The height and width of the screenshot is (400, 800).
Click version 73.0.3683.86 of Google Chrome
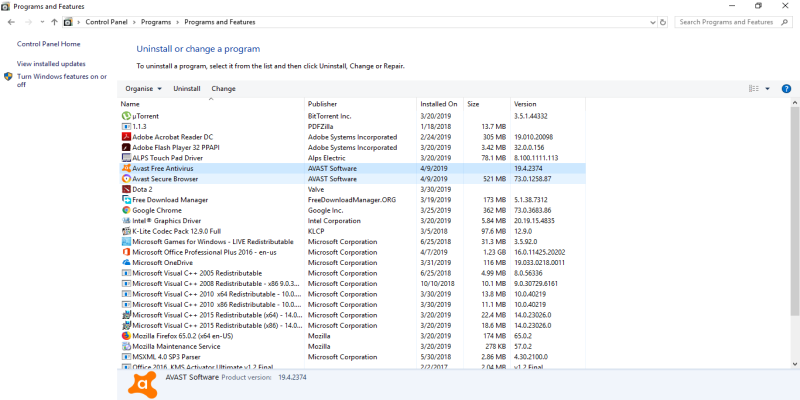tap(532, 210)
